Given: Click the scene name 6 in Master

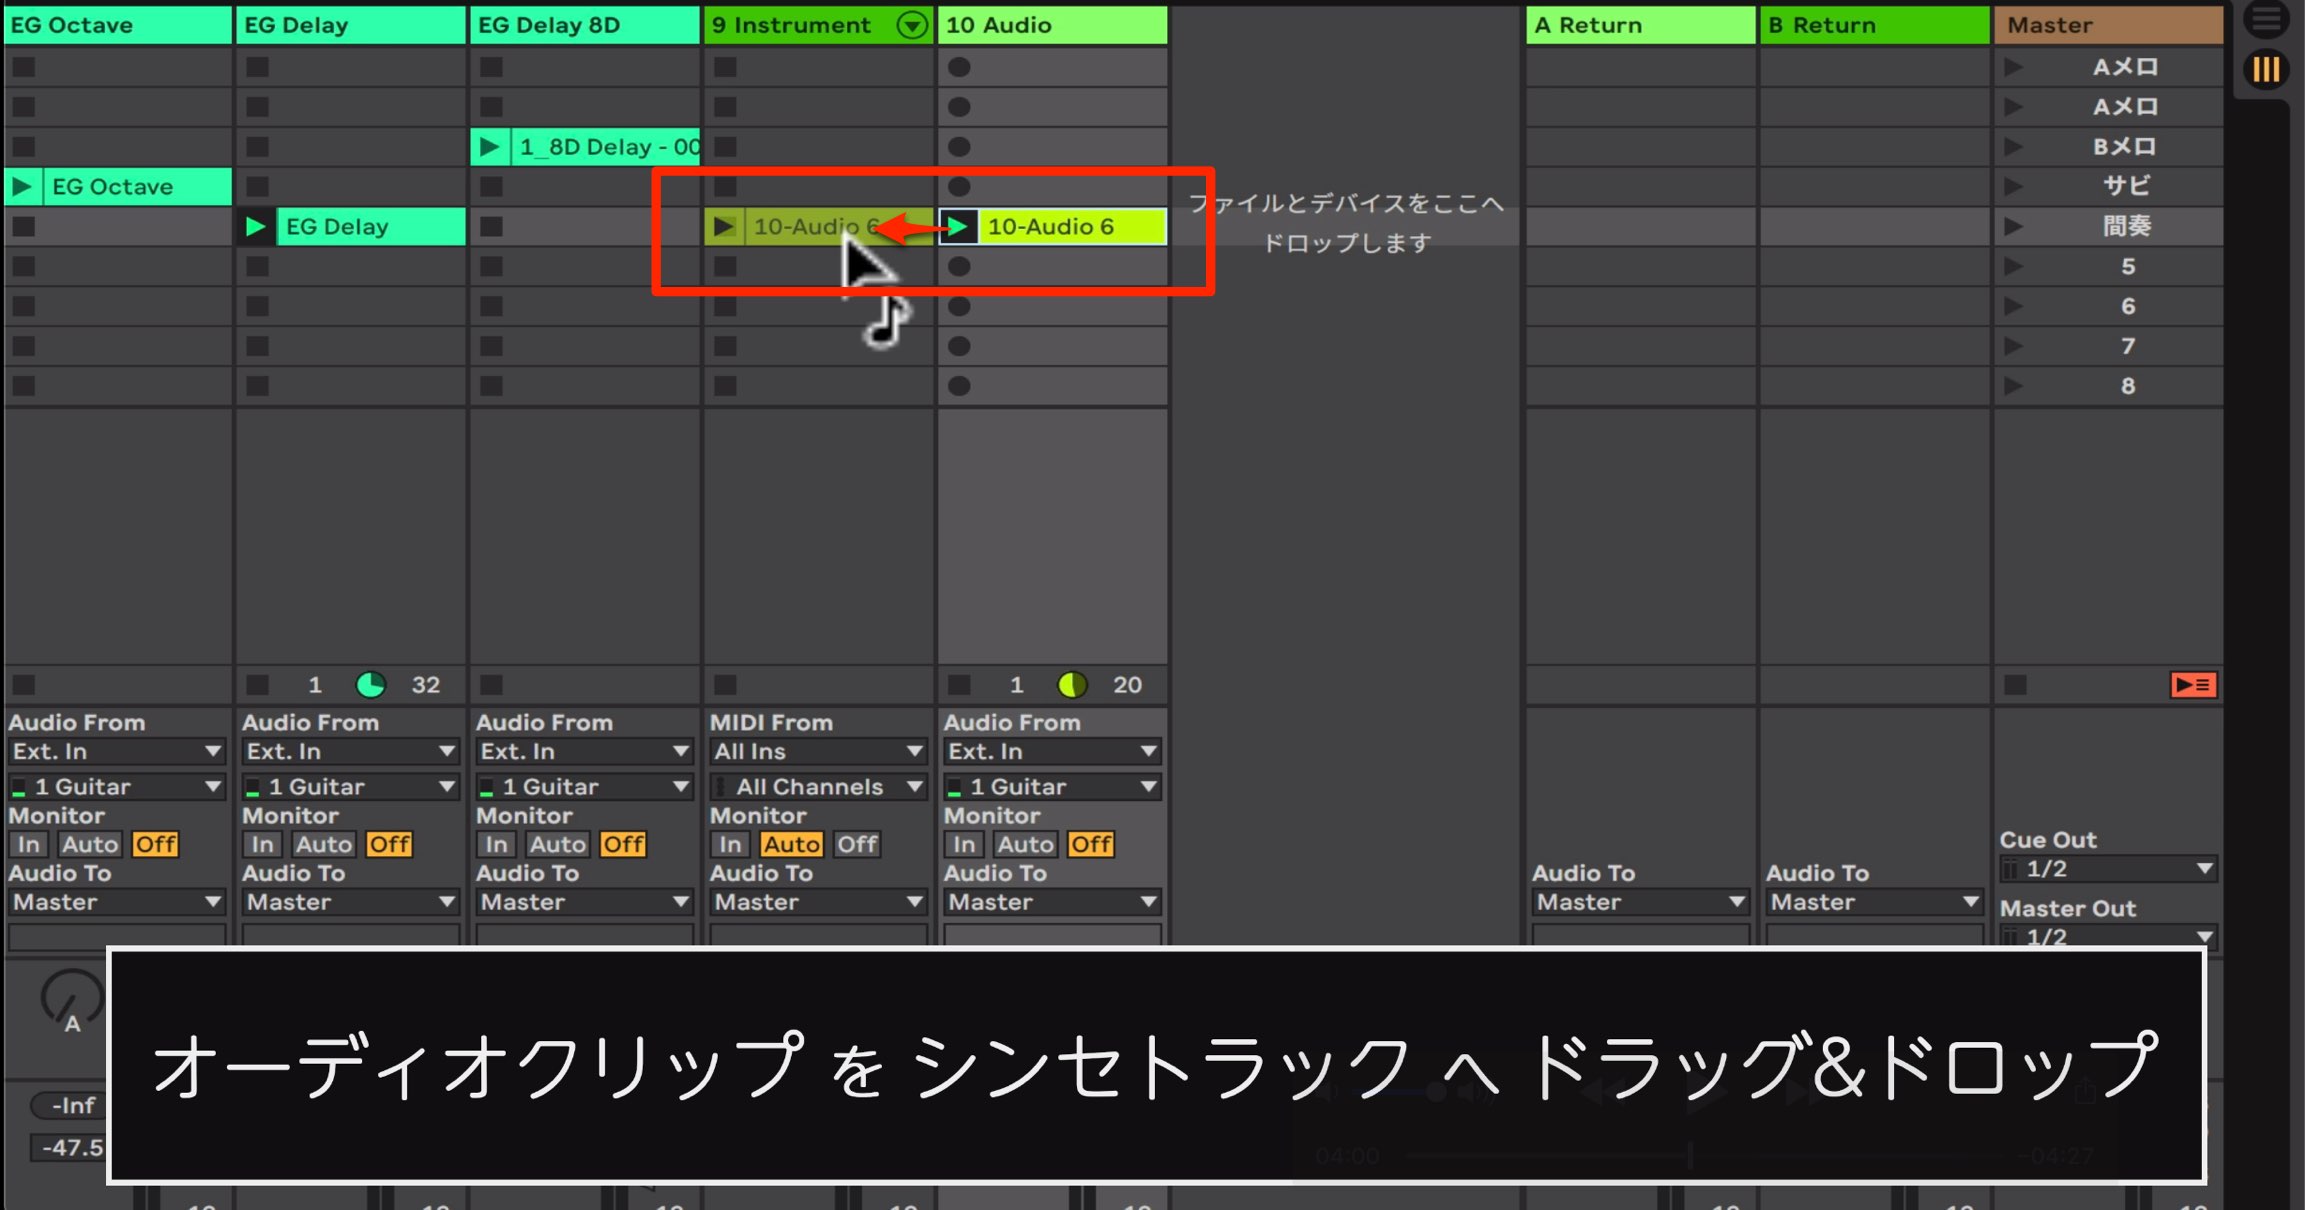Looking at the screenshot, I should coord(2128,307).
